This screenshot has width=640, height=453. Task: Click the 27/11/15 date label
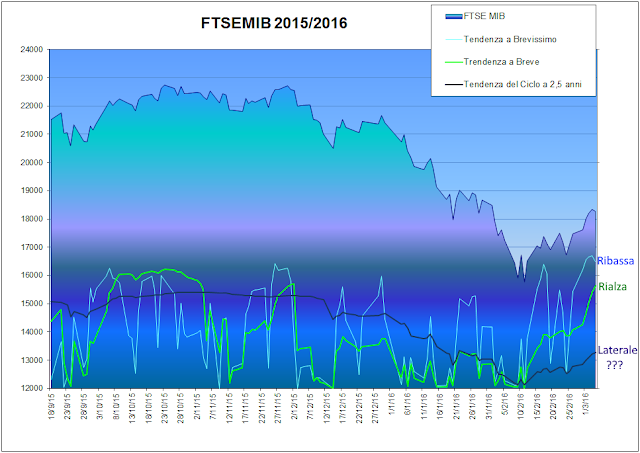tap(278, 409)
